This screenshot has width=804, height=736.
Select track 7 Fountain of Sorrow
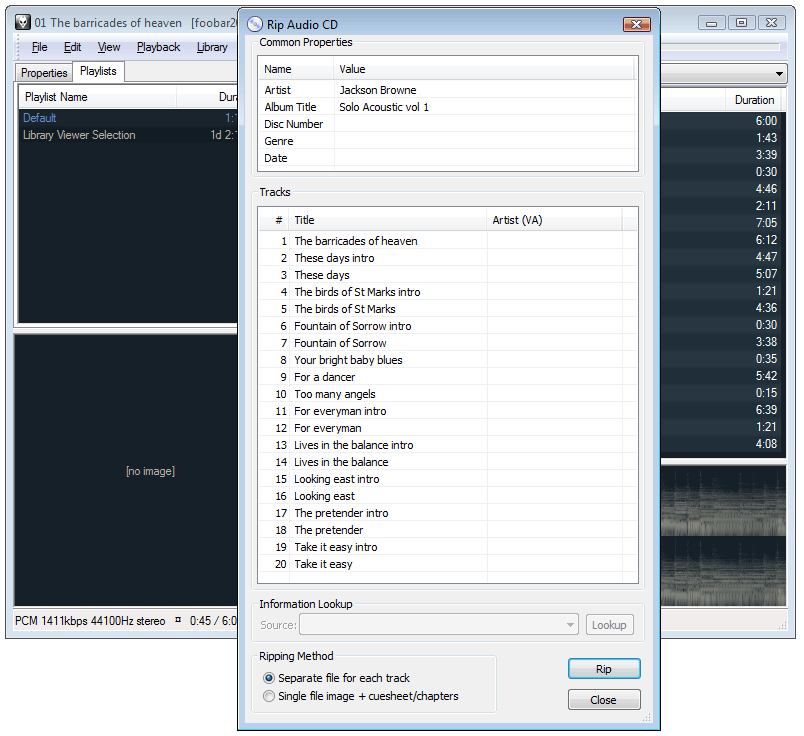click(x=448, y=343)
